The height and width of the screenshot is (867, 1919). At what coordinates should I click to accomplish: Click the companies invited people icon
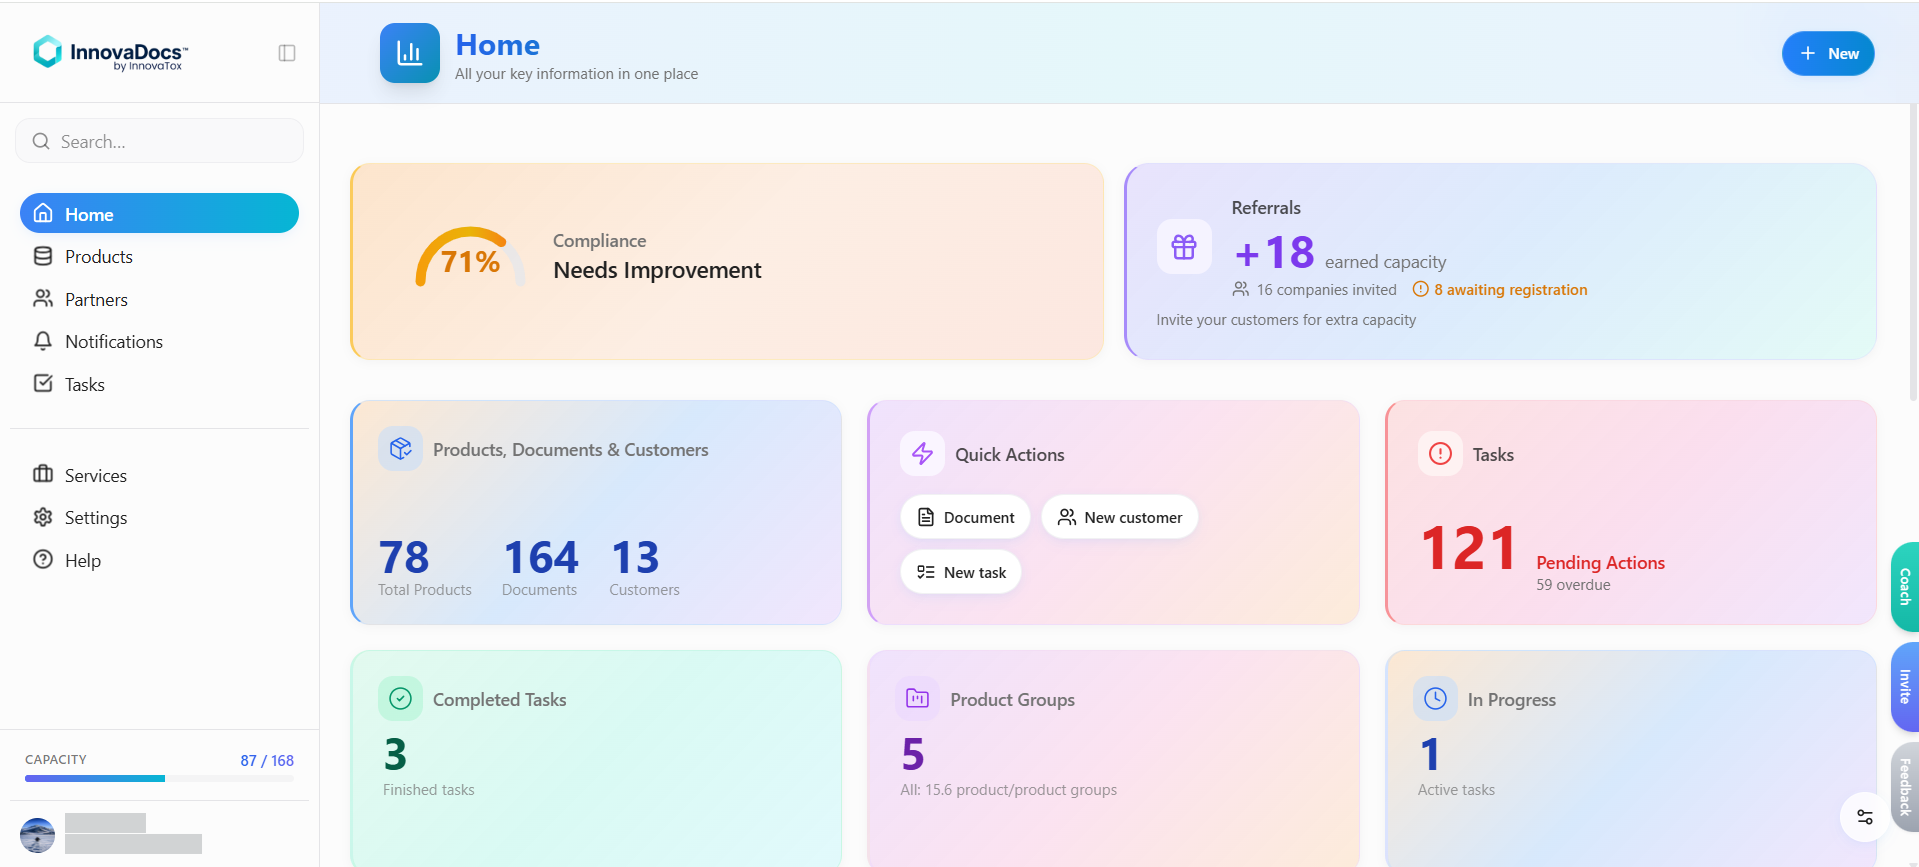(x=1241, y=289)
